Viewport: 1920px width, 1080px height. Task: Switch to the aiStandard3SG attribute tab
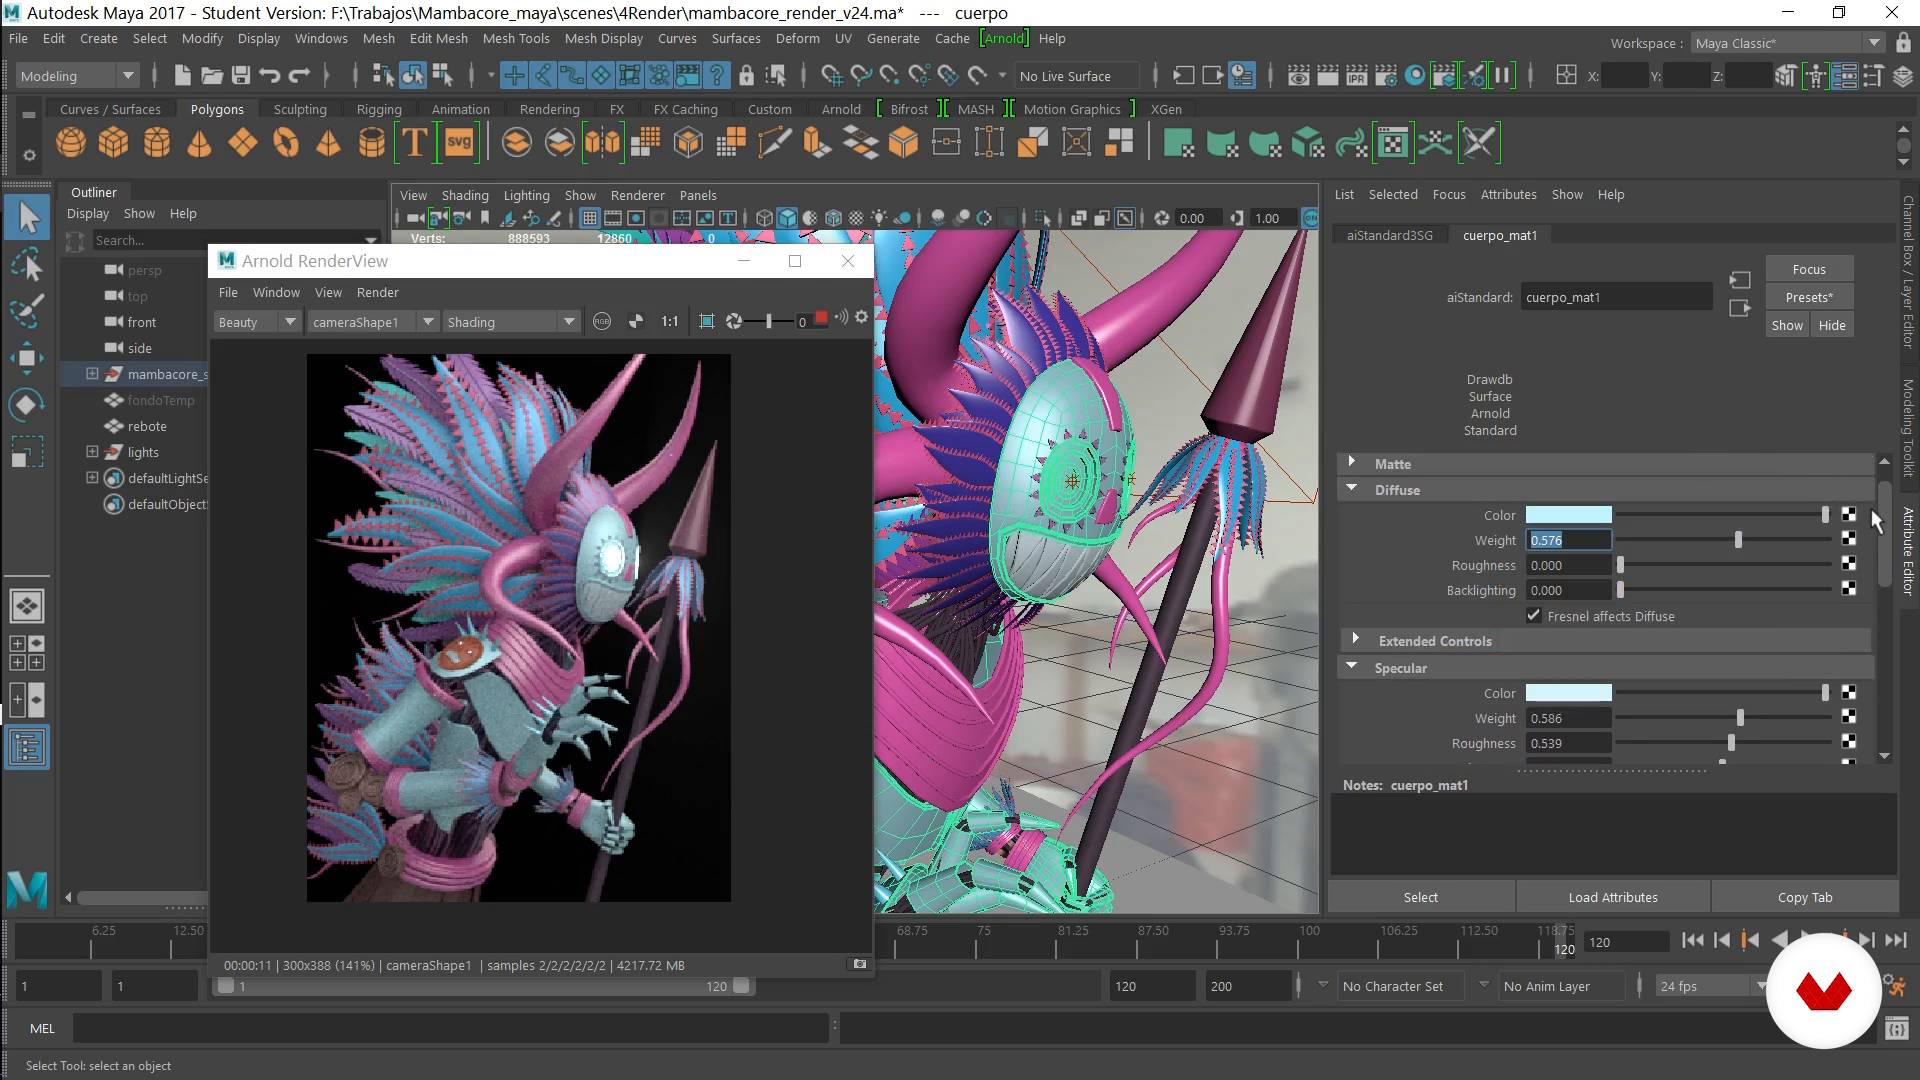click(1389, 235)
